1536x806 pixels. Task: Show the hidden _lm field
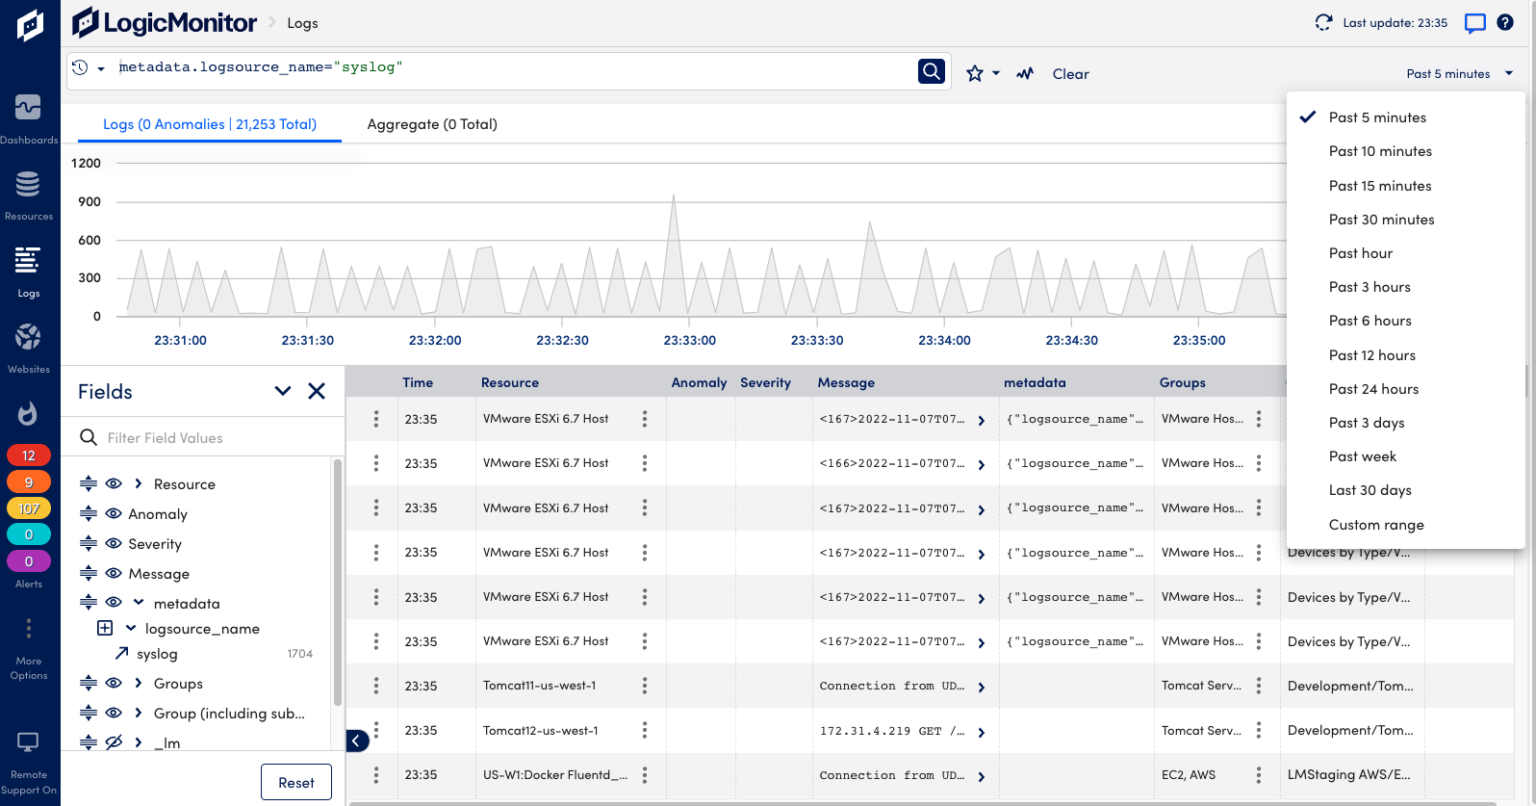[113, 742]
